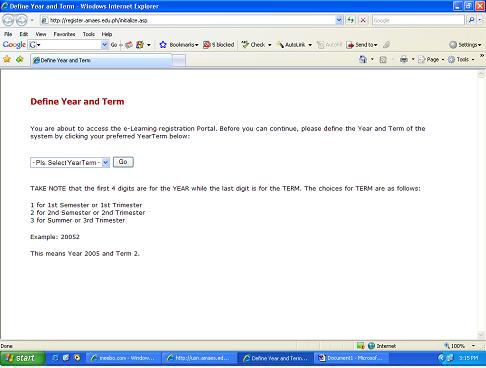The width and height of the screenshot is (486, 368).
Task: Click the Define Year and Term taskbar button
Action: [x=275, y=358]
